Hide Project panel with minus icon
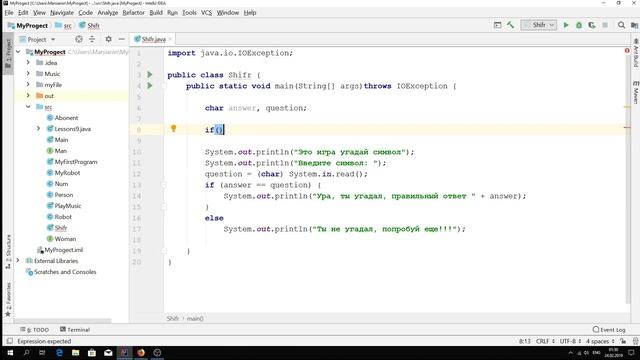 pyautogui.click(x=121, y=39)
